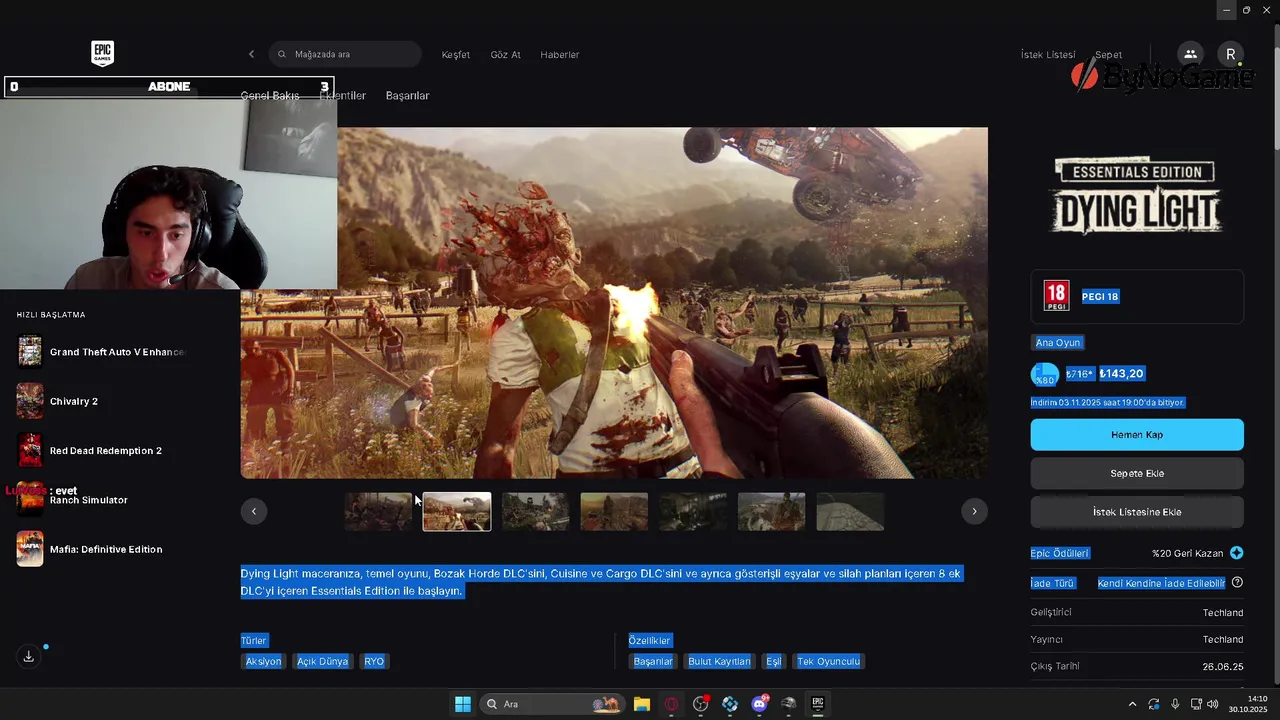1280x720 pixels.
Task: Select the highlighted second carousel thumbnail
Action: [x=457, y=511]
